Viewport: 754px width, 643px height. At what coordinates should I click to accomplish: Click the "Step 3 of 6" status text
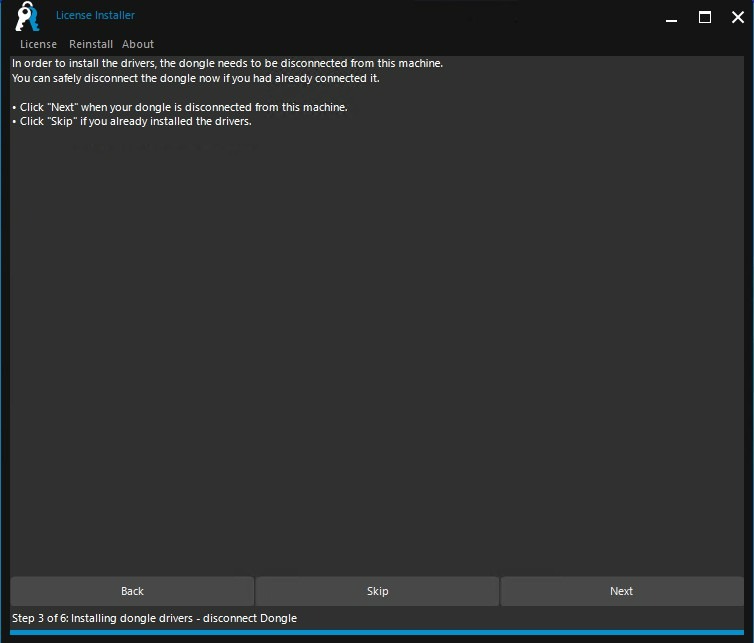tap(154, 618)
